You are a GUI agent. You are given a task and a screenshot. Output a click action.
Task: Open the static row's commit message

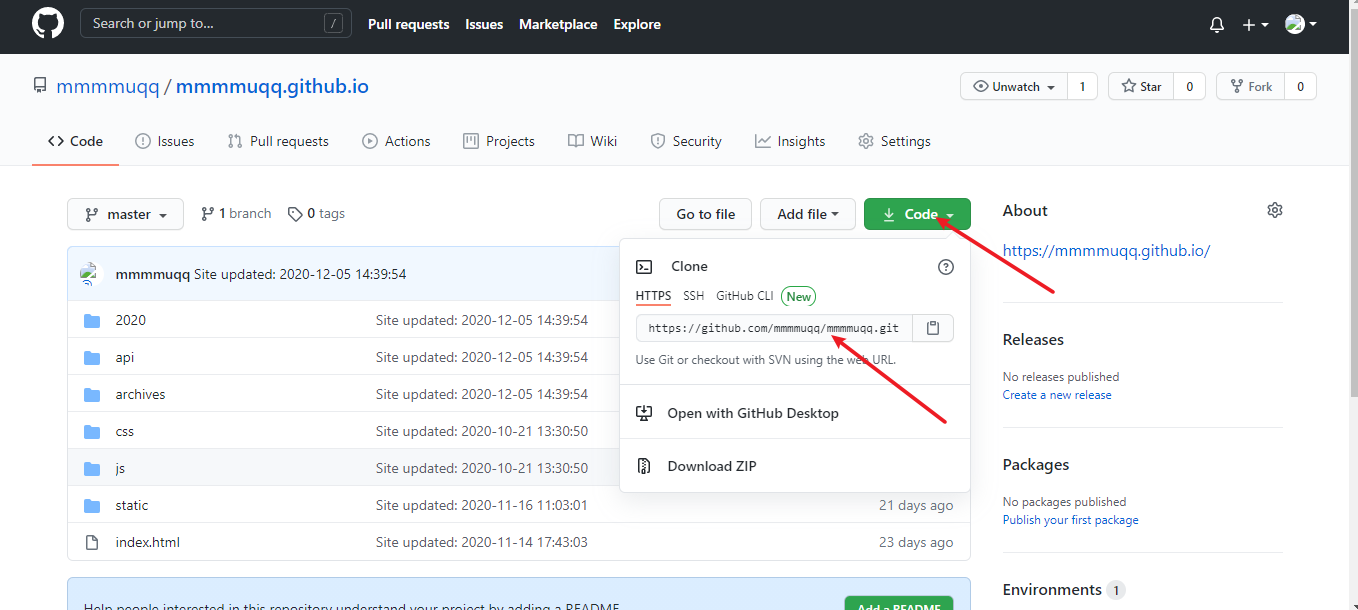click(x=482, y=505)
